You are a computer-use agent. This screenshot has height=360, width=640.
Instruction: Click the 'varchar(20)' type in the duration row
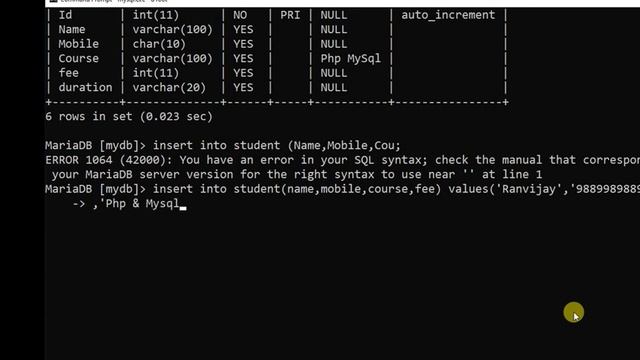click(169, 87)
